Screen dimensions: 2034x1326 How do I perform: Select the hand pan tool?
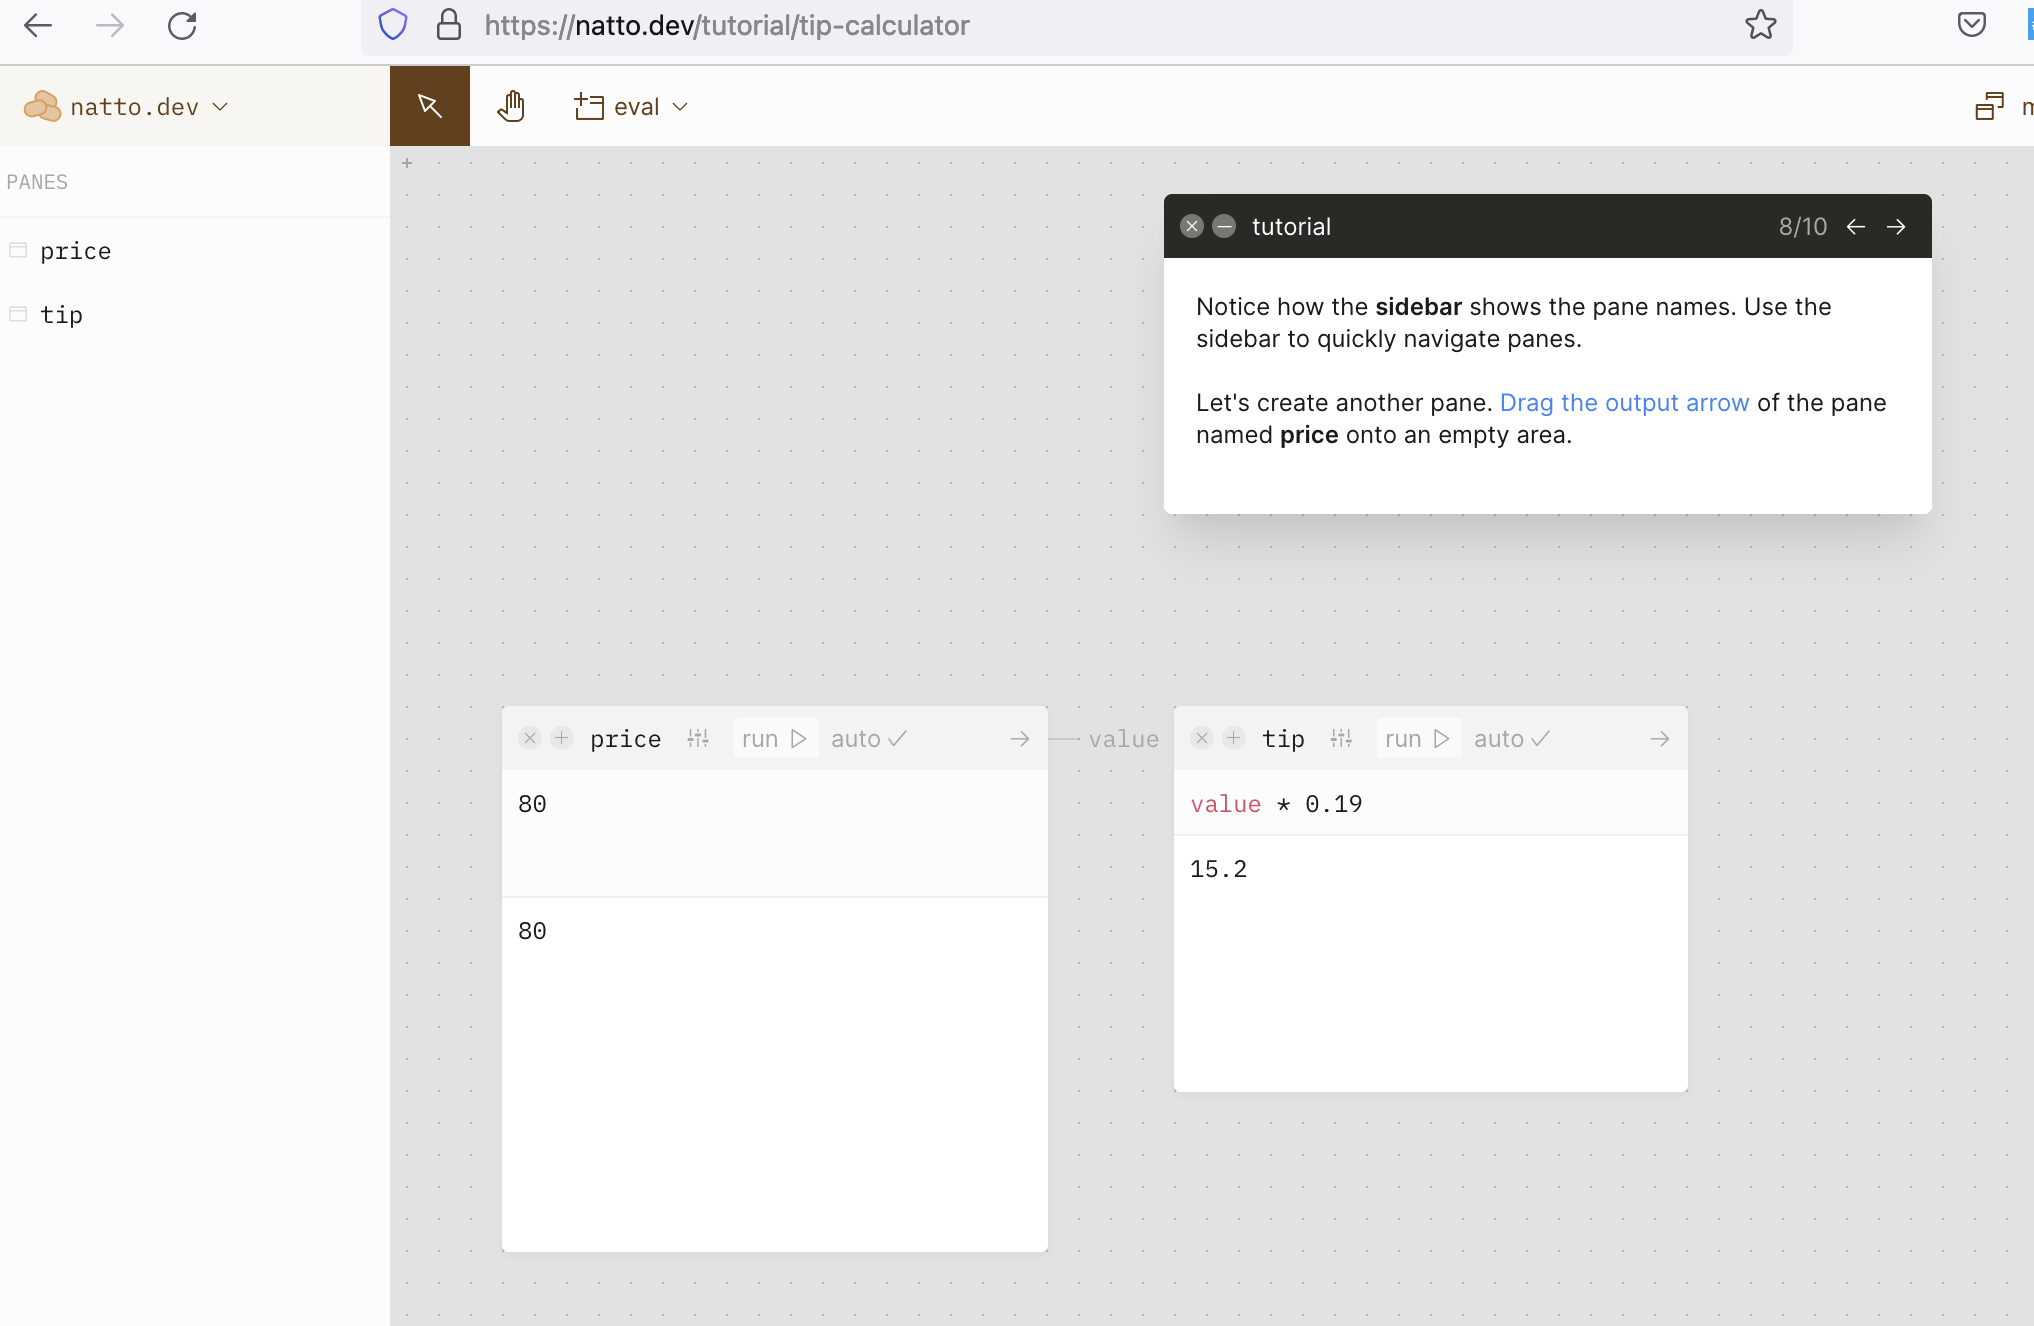click(x=511, y=106)
